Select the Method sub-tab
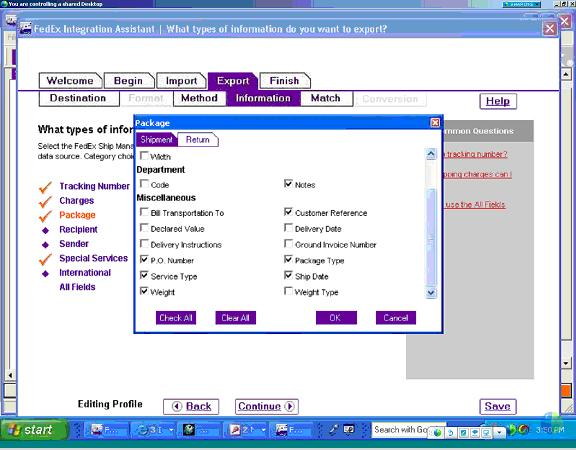The height and width of the screenshot is (450, 576). click(199, 98)
